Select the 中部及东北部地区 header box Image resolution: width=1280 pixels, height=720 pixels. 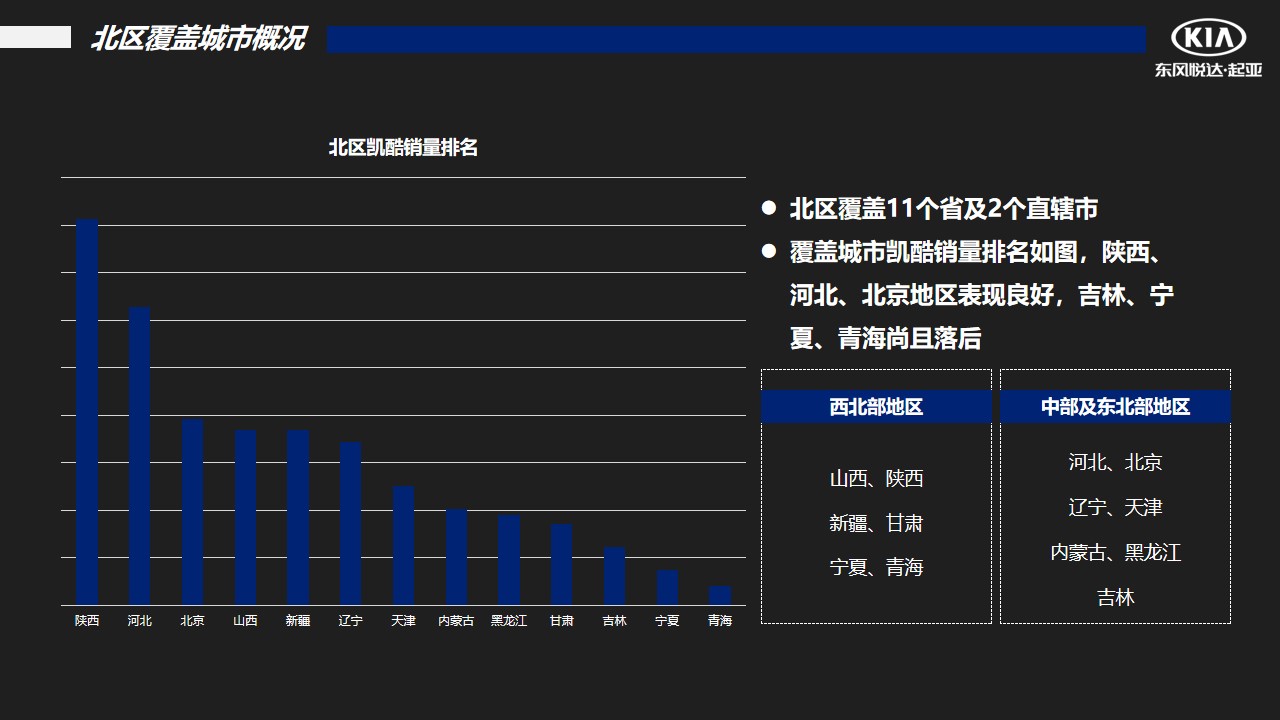point(1115,407)
